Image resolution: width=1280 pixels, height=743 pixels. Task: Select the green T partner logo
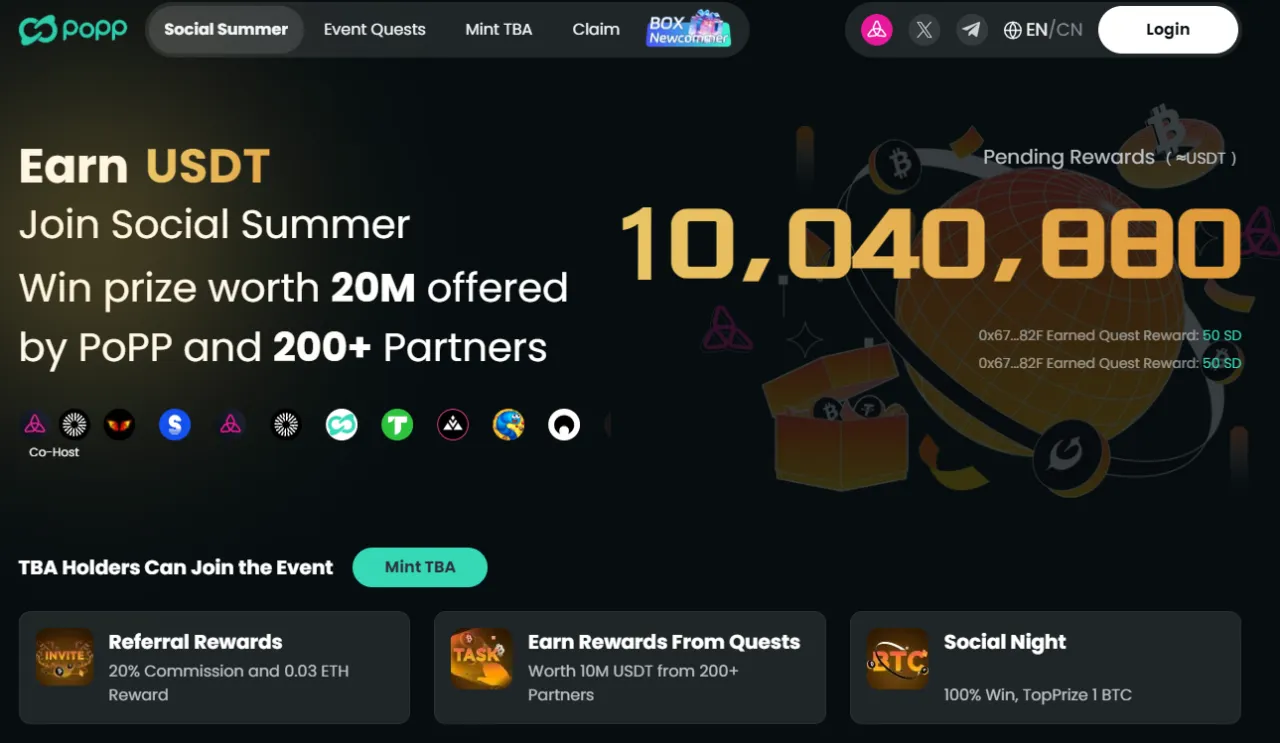tap(397, 425)
